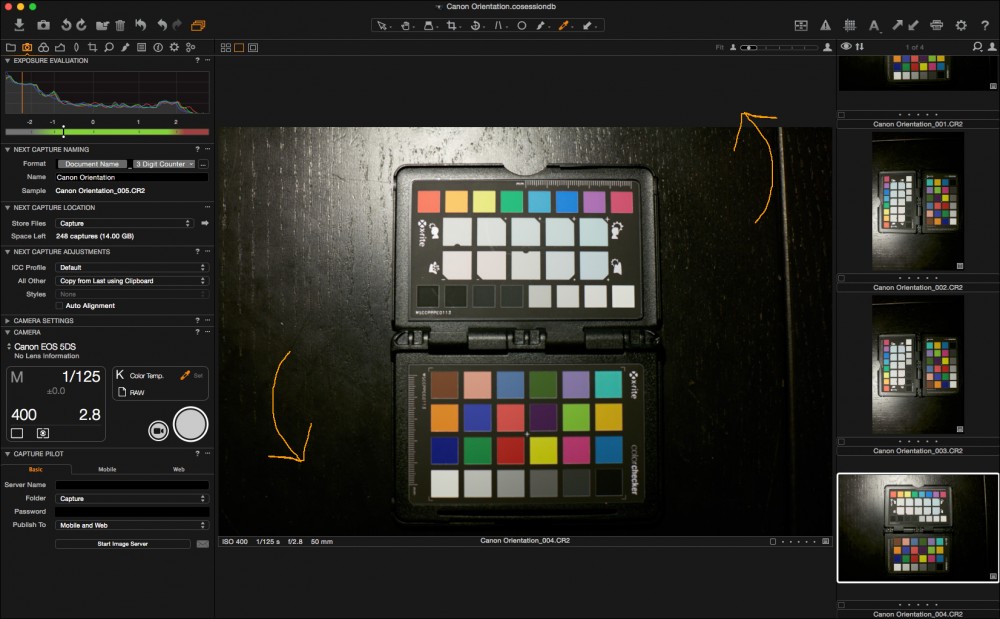Open Capture Pilot Folder dropdown

(x=132, y=499)
